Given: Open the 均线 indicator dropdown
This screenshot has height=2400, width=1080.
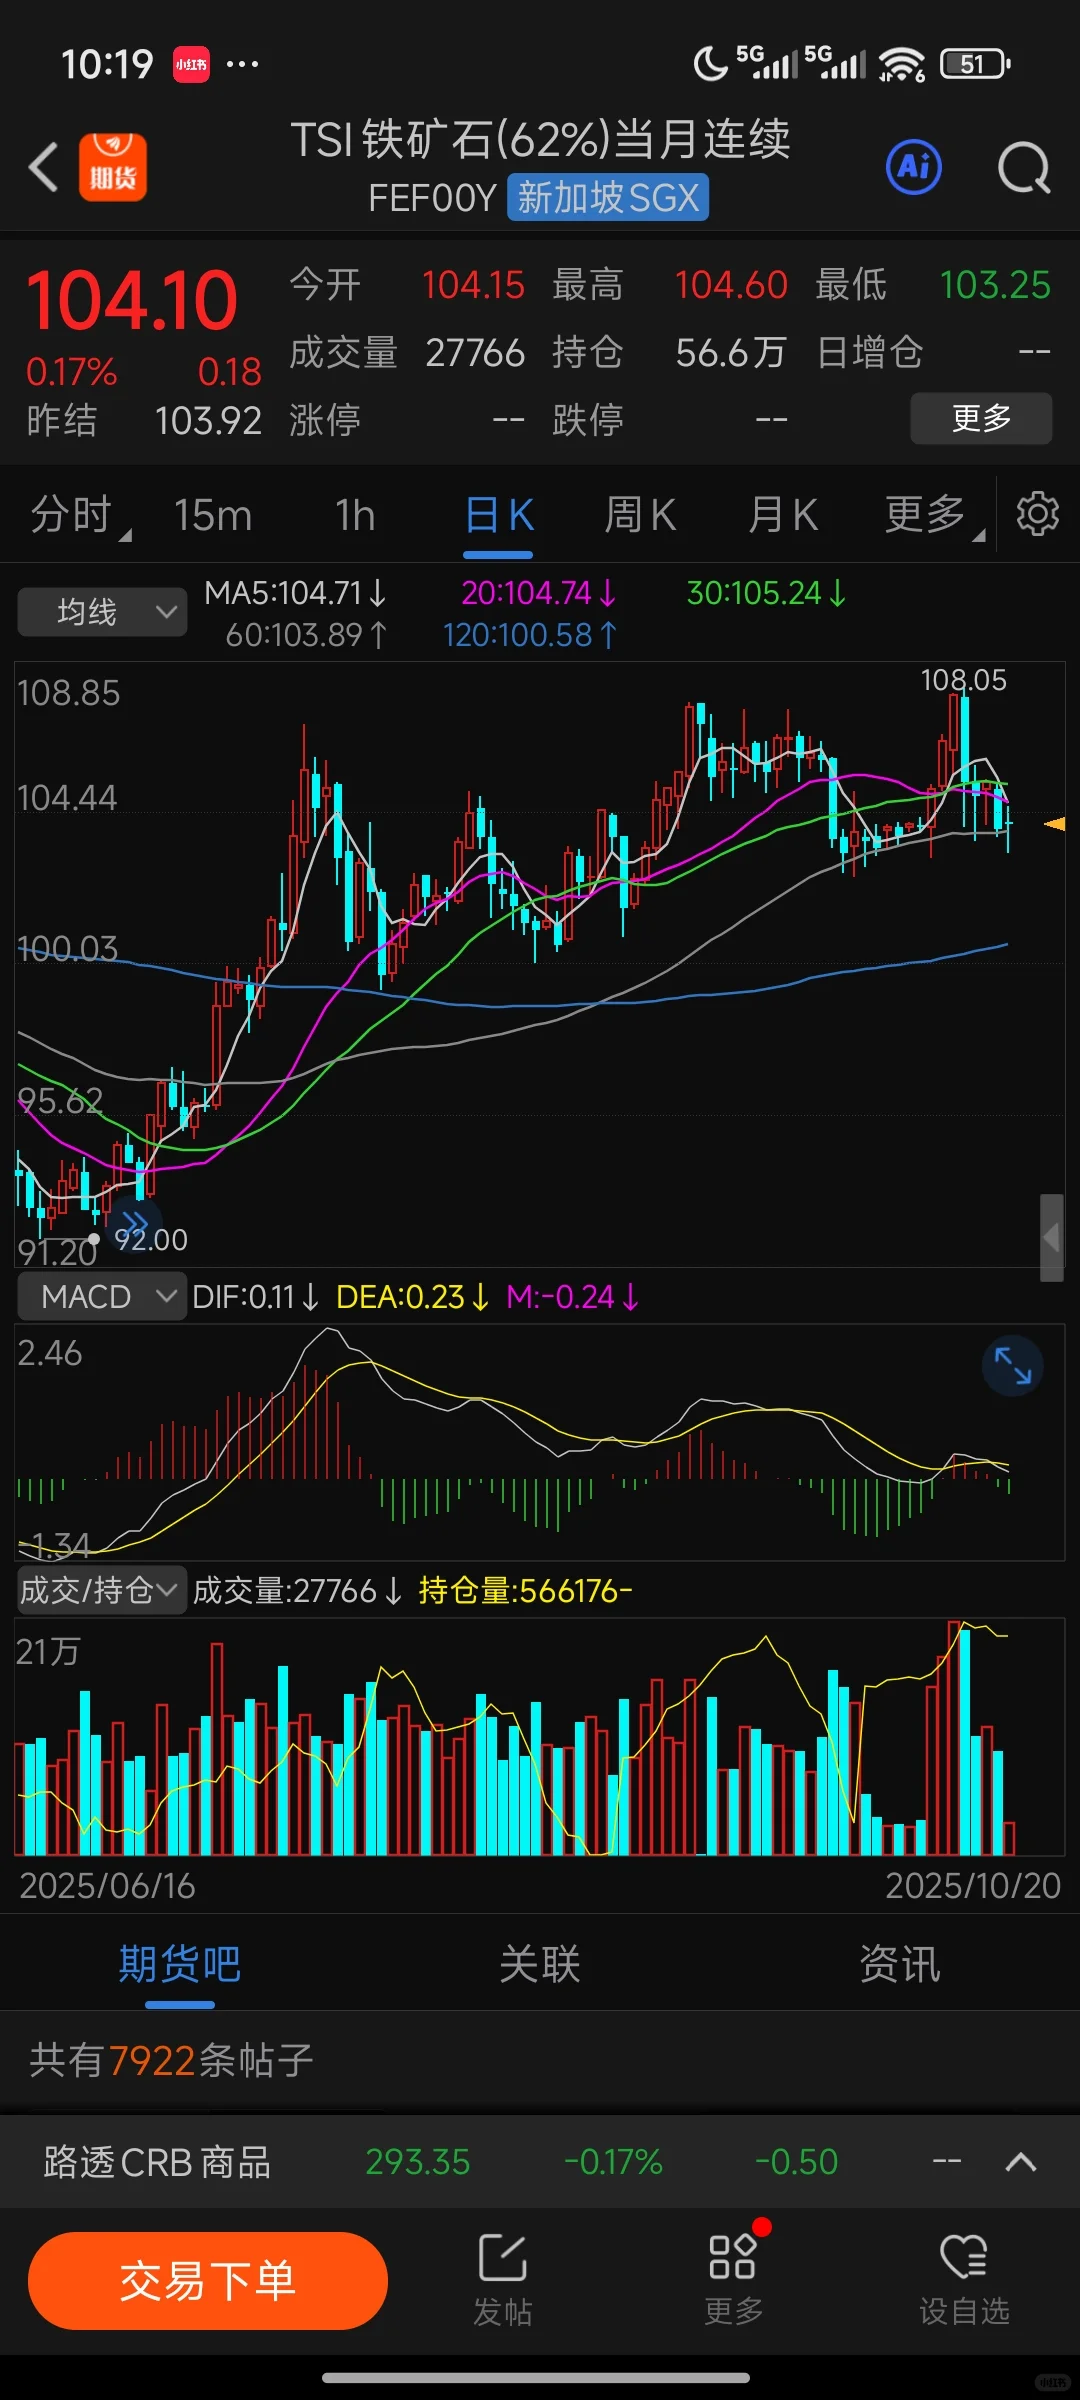Looking at the screenshot, I should (102, 612).
